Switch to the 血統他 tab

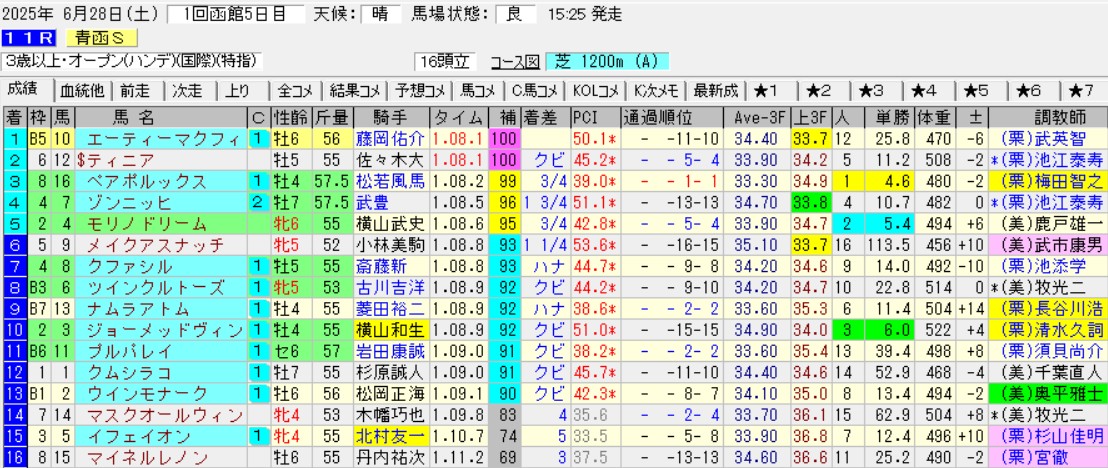[82, 89]
